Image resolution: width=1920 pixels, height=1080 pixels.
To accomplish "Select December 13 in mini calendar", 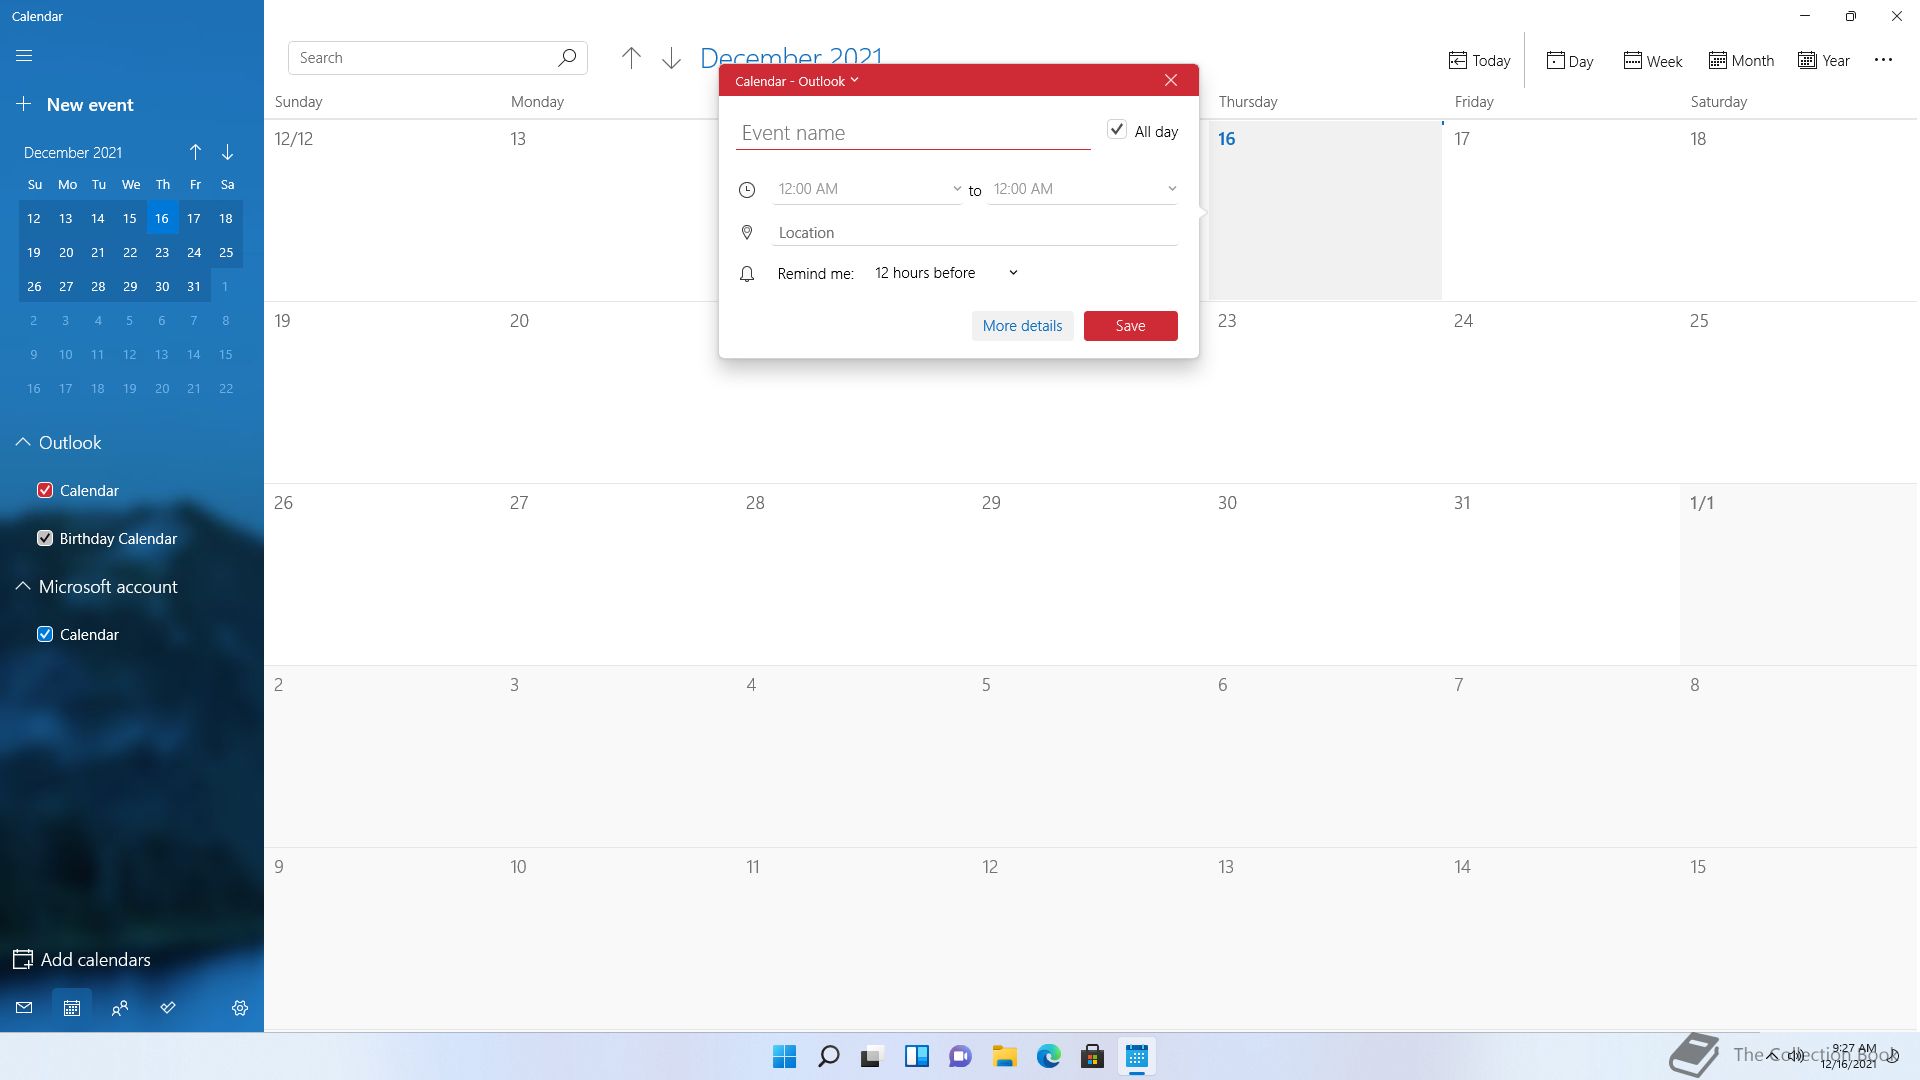I will 66,219.
